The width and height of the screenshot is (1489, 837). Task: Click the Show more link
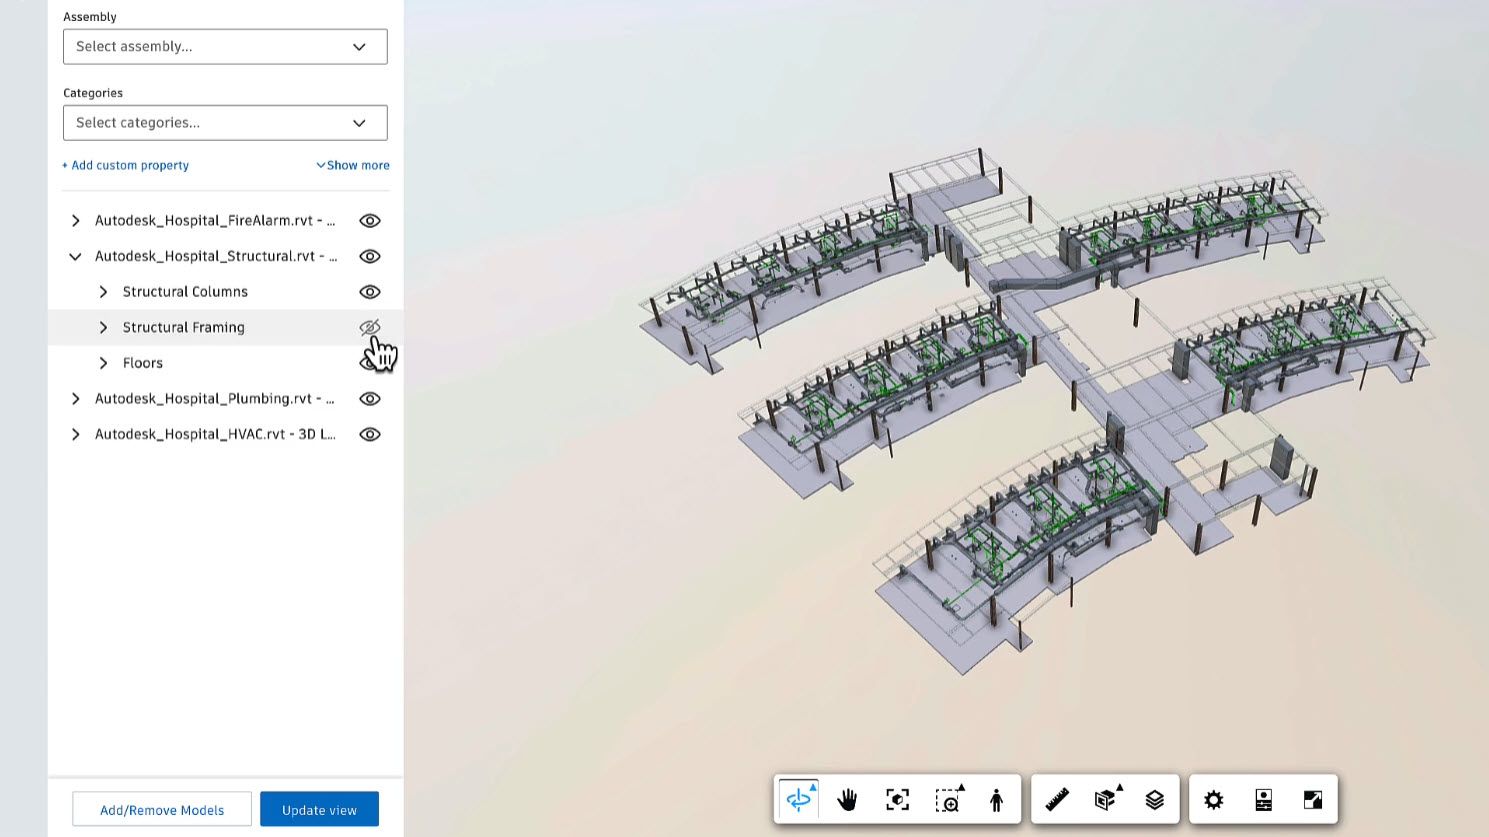(353, 165)
